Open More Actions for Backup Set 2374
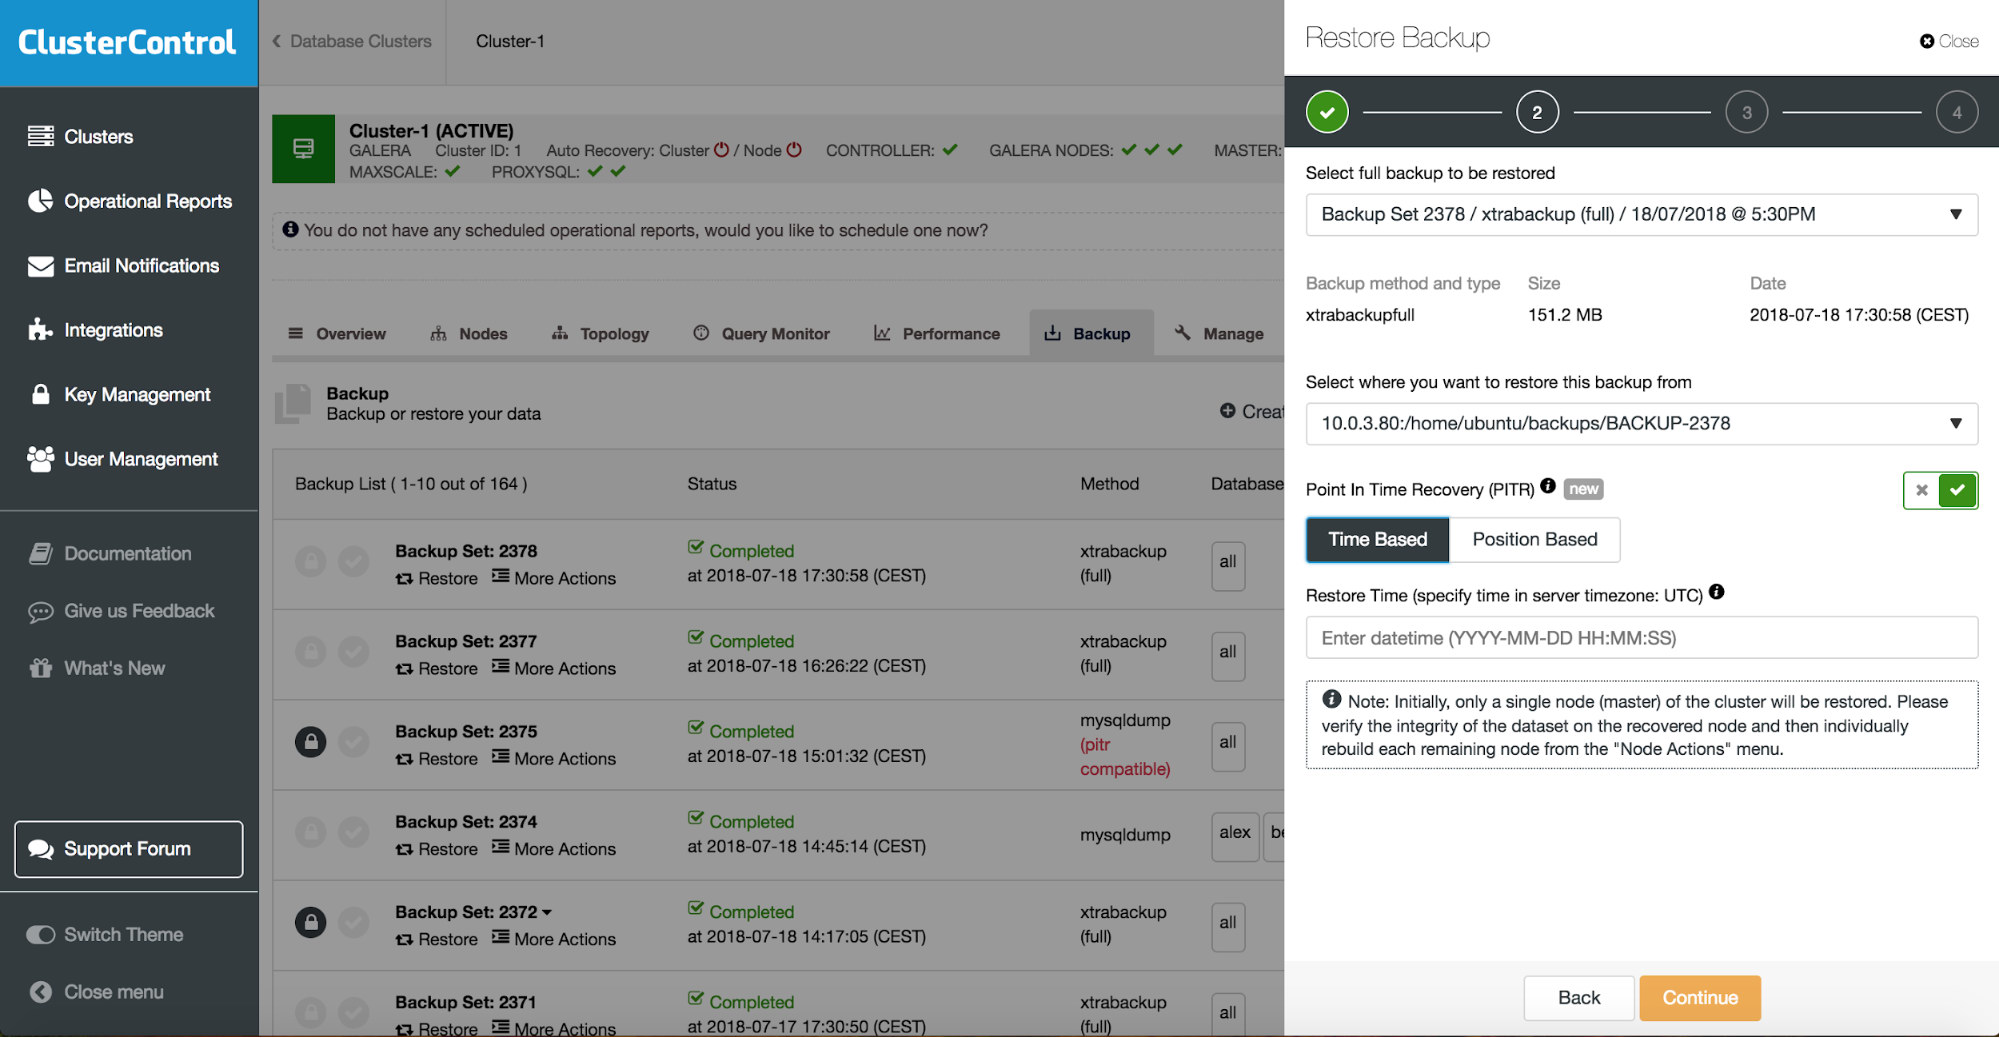This screenshot has width=1999, height=1038. tap(554, 849)
